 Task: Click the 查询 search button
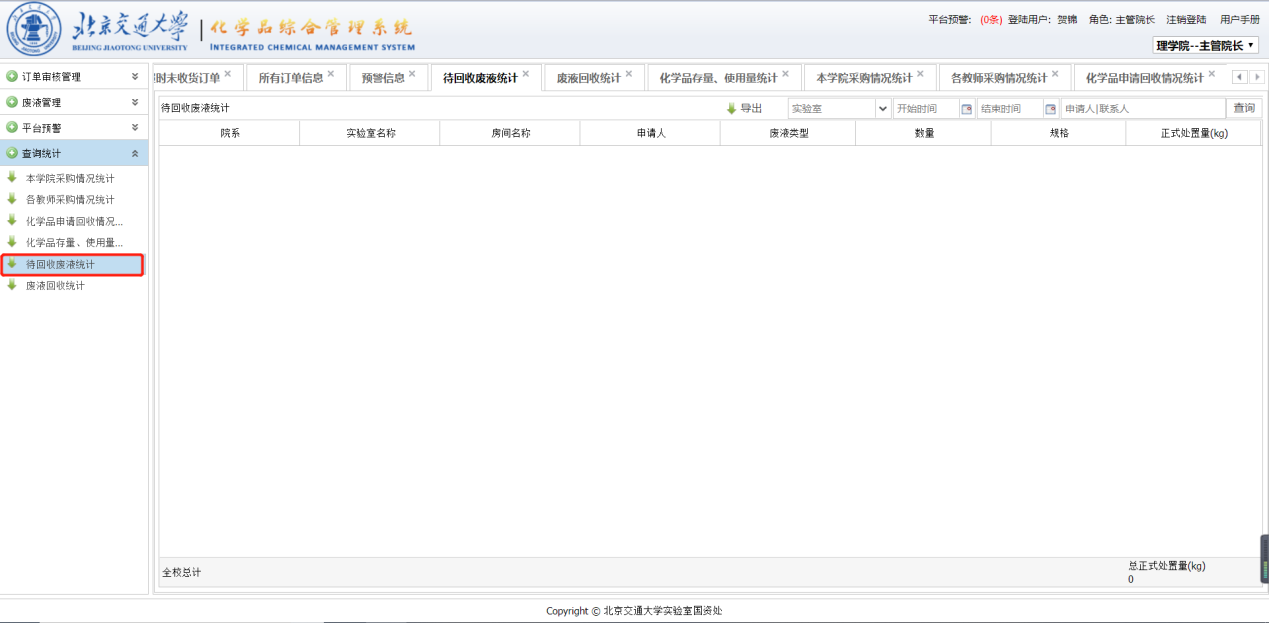(x=1243, y=108)
